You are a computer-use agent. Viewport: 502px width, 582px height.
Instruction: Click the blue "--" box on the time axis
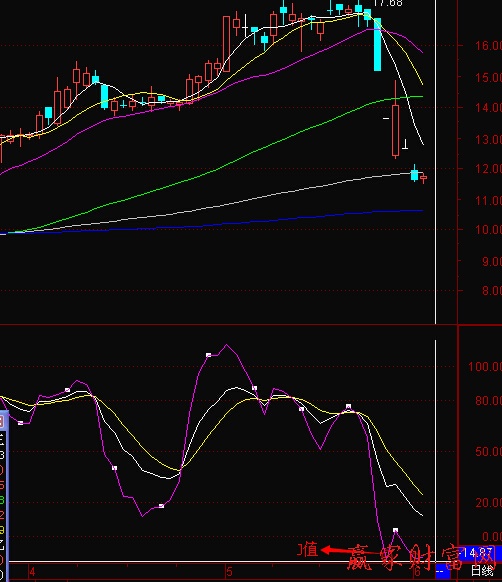click(442, 571)
